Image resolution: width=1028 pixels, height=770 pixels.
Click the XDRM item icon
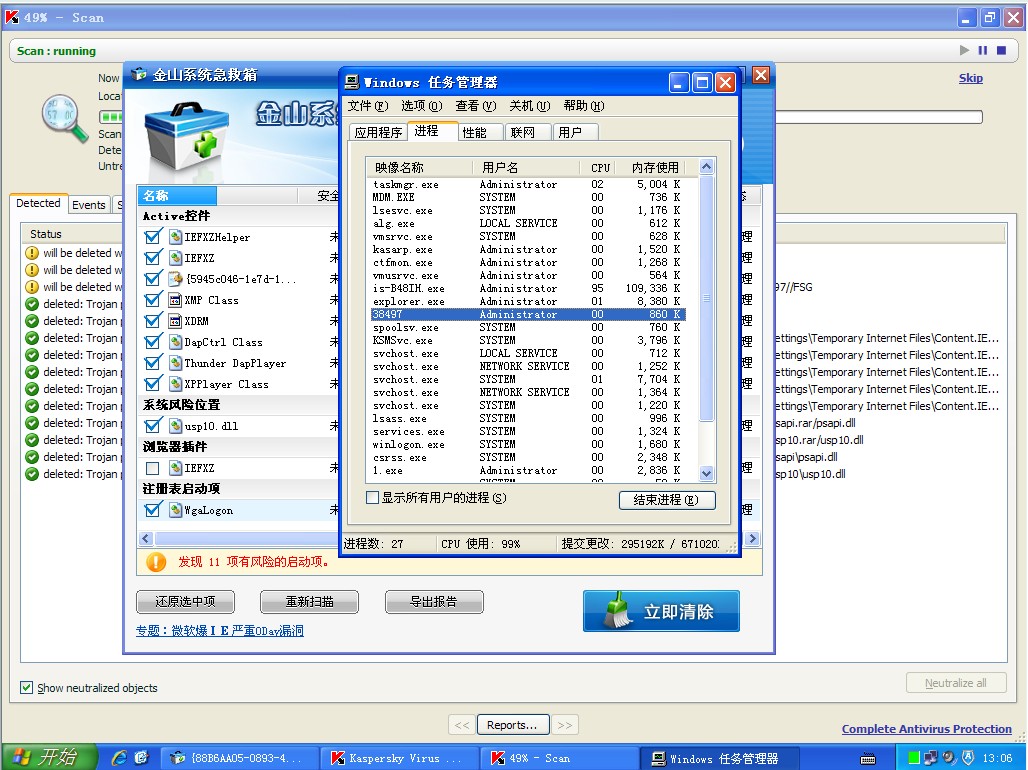tap(175, 321)
